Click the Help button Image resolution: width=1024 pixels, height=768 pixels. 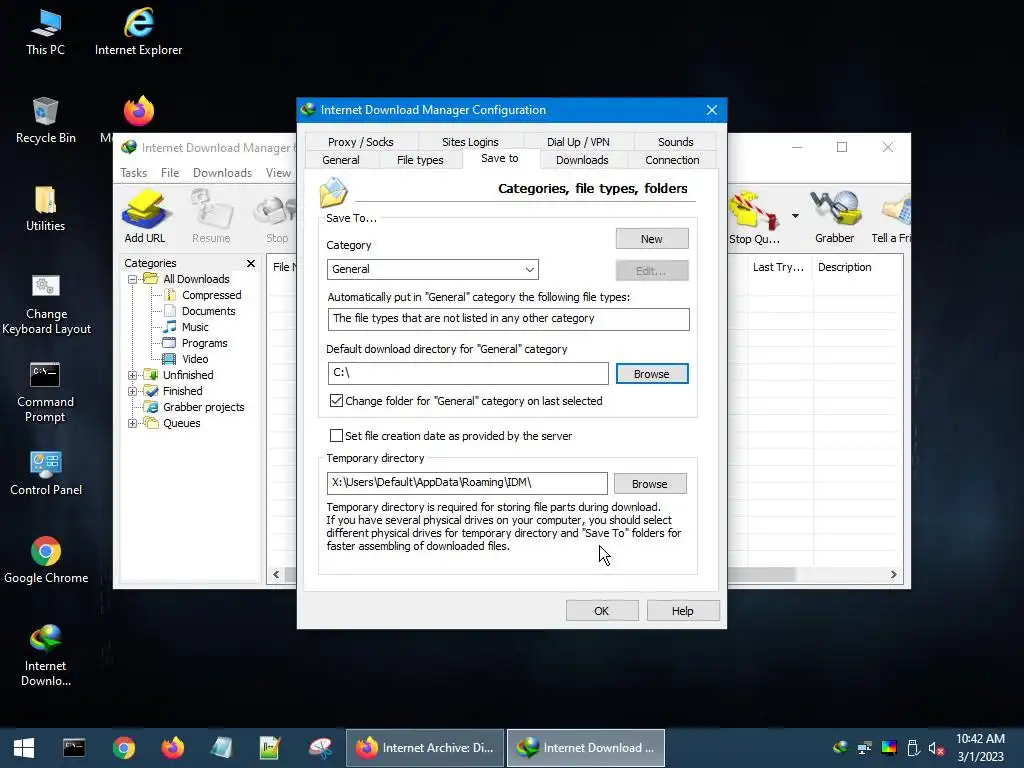(x=683, y=611)
